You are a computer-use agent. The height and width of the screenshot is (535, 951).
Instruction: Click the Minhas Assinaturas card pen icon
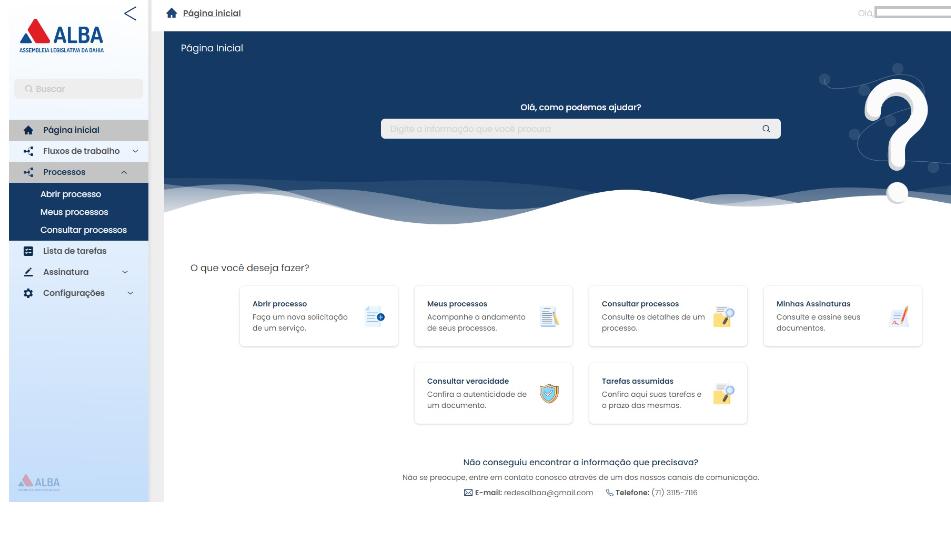899,317
